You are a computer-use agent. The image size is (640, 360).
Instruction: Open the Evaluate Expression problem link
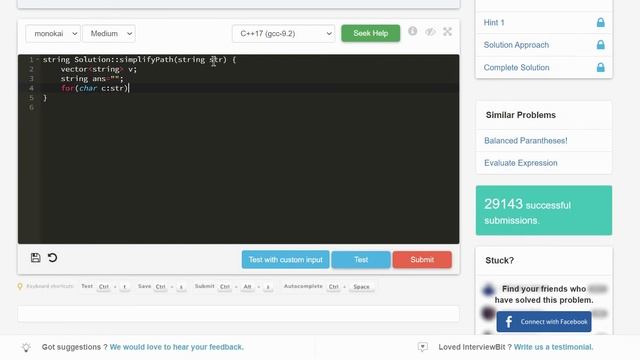520,163
